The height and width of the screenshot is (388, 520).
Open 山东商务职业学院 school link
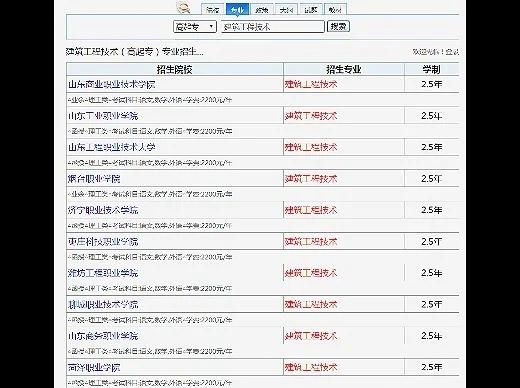pos(103,336)
